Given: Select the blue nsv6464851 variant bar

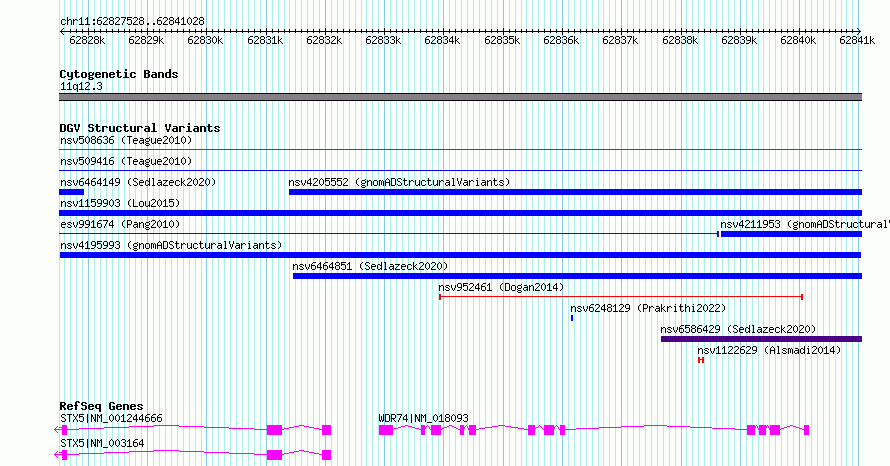Looking at the screenshot, I should click(x=577, y=276).
